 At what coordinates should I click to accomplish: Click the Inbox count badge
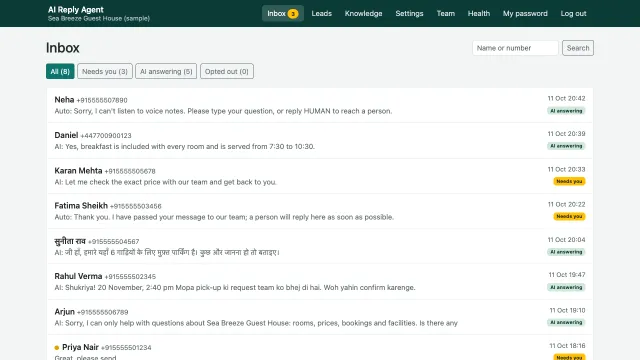point(293,14)
